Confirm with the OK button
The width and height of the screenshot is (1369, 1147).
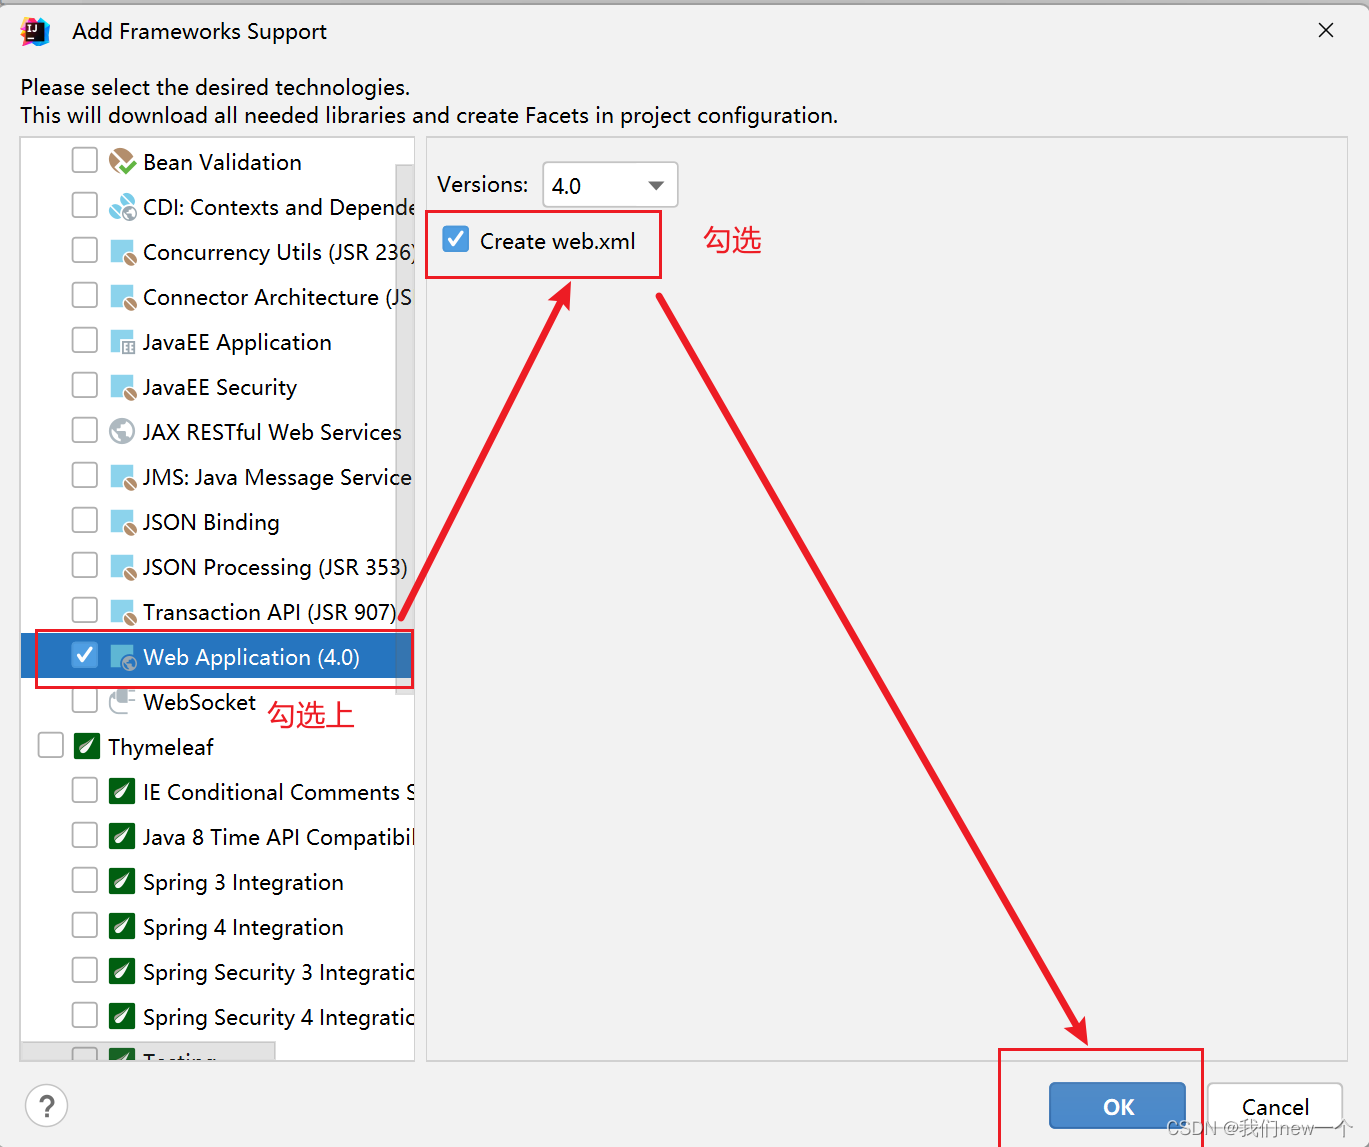[x=1117, y=1106]
